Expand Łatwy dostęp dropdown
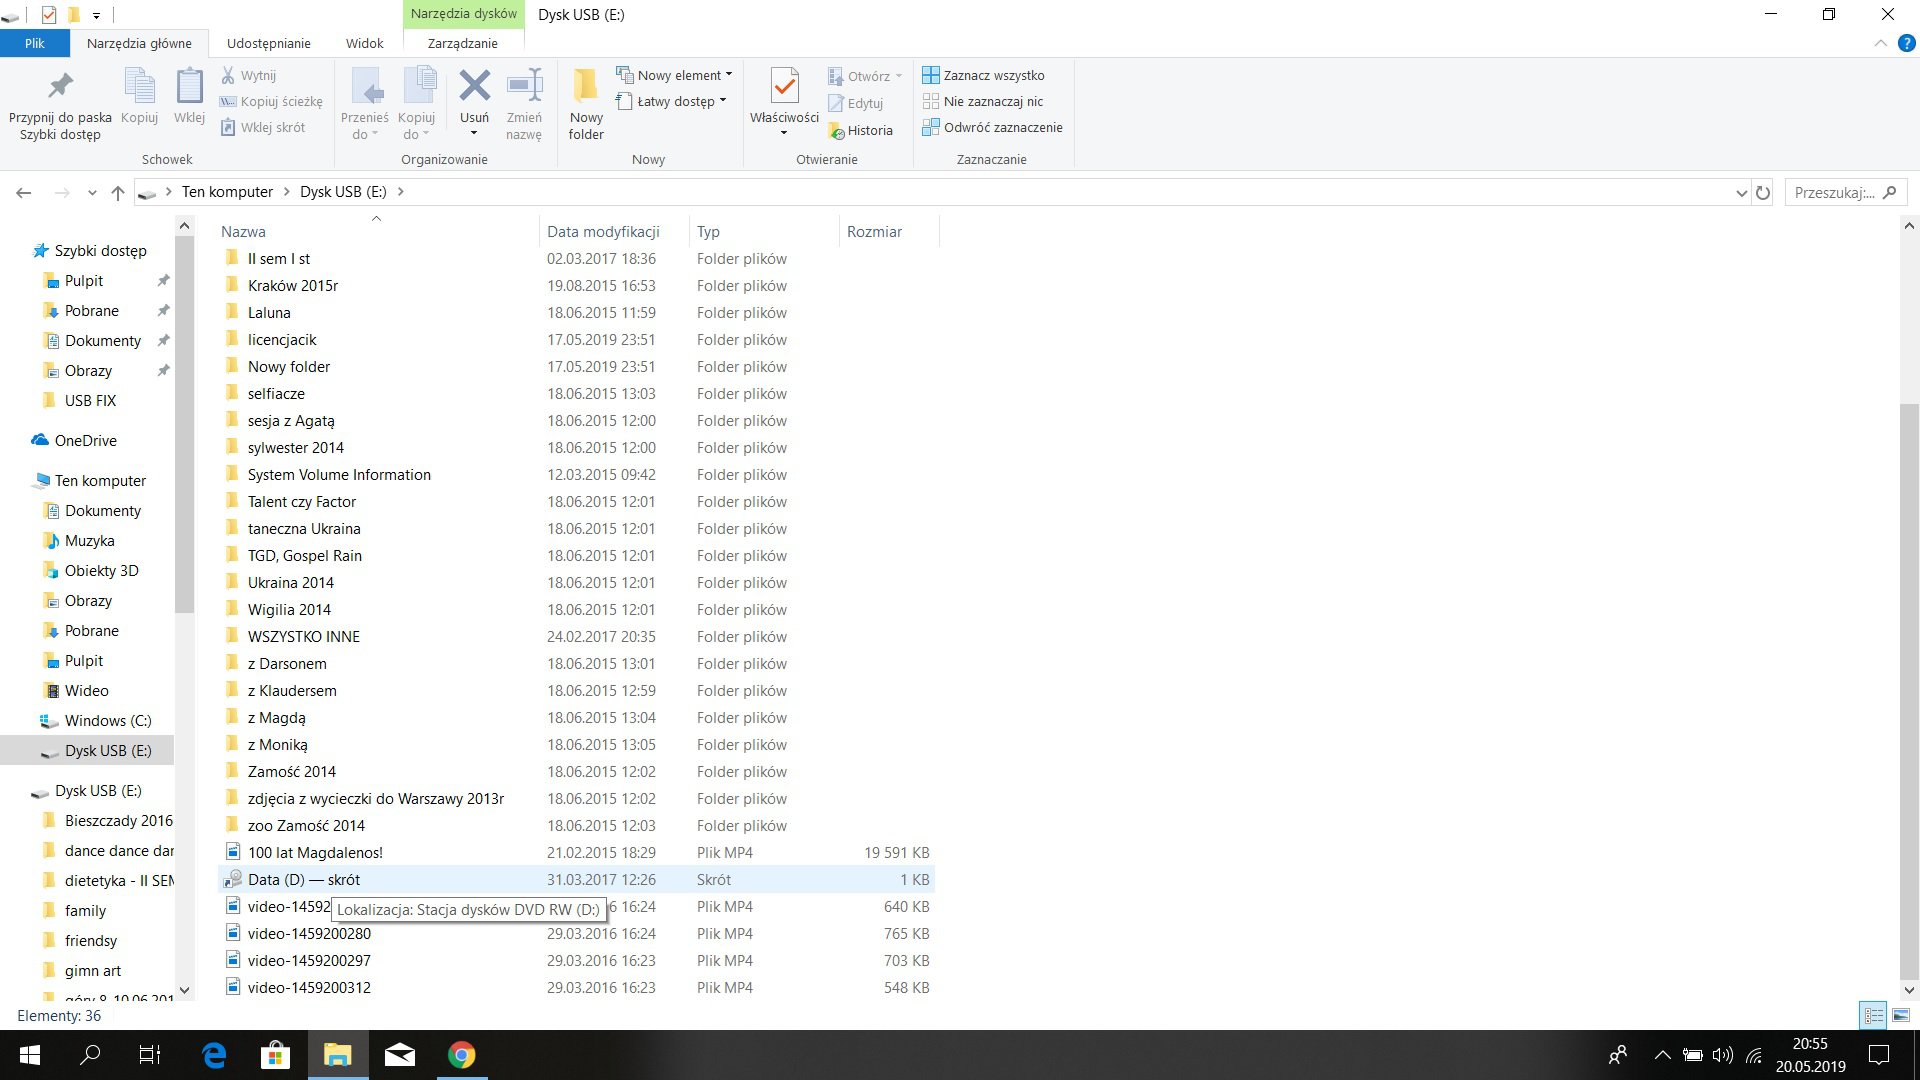The image size is (1920, 1080). pyautogui.click(x=671, y=101)
